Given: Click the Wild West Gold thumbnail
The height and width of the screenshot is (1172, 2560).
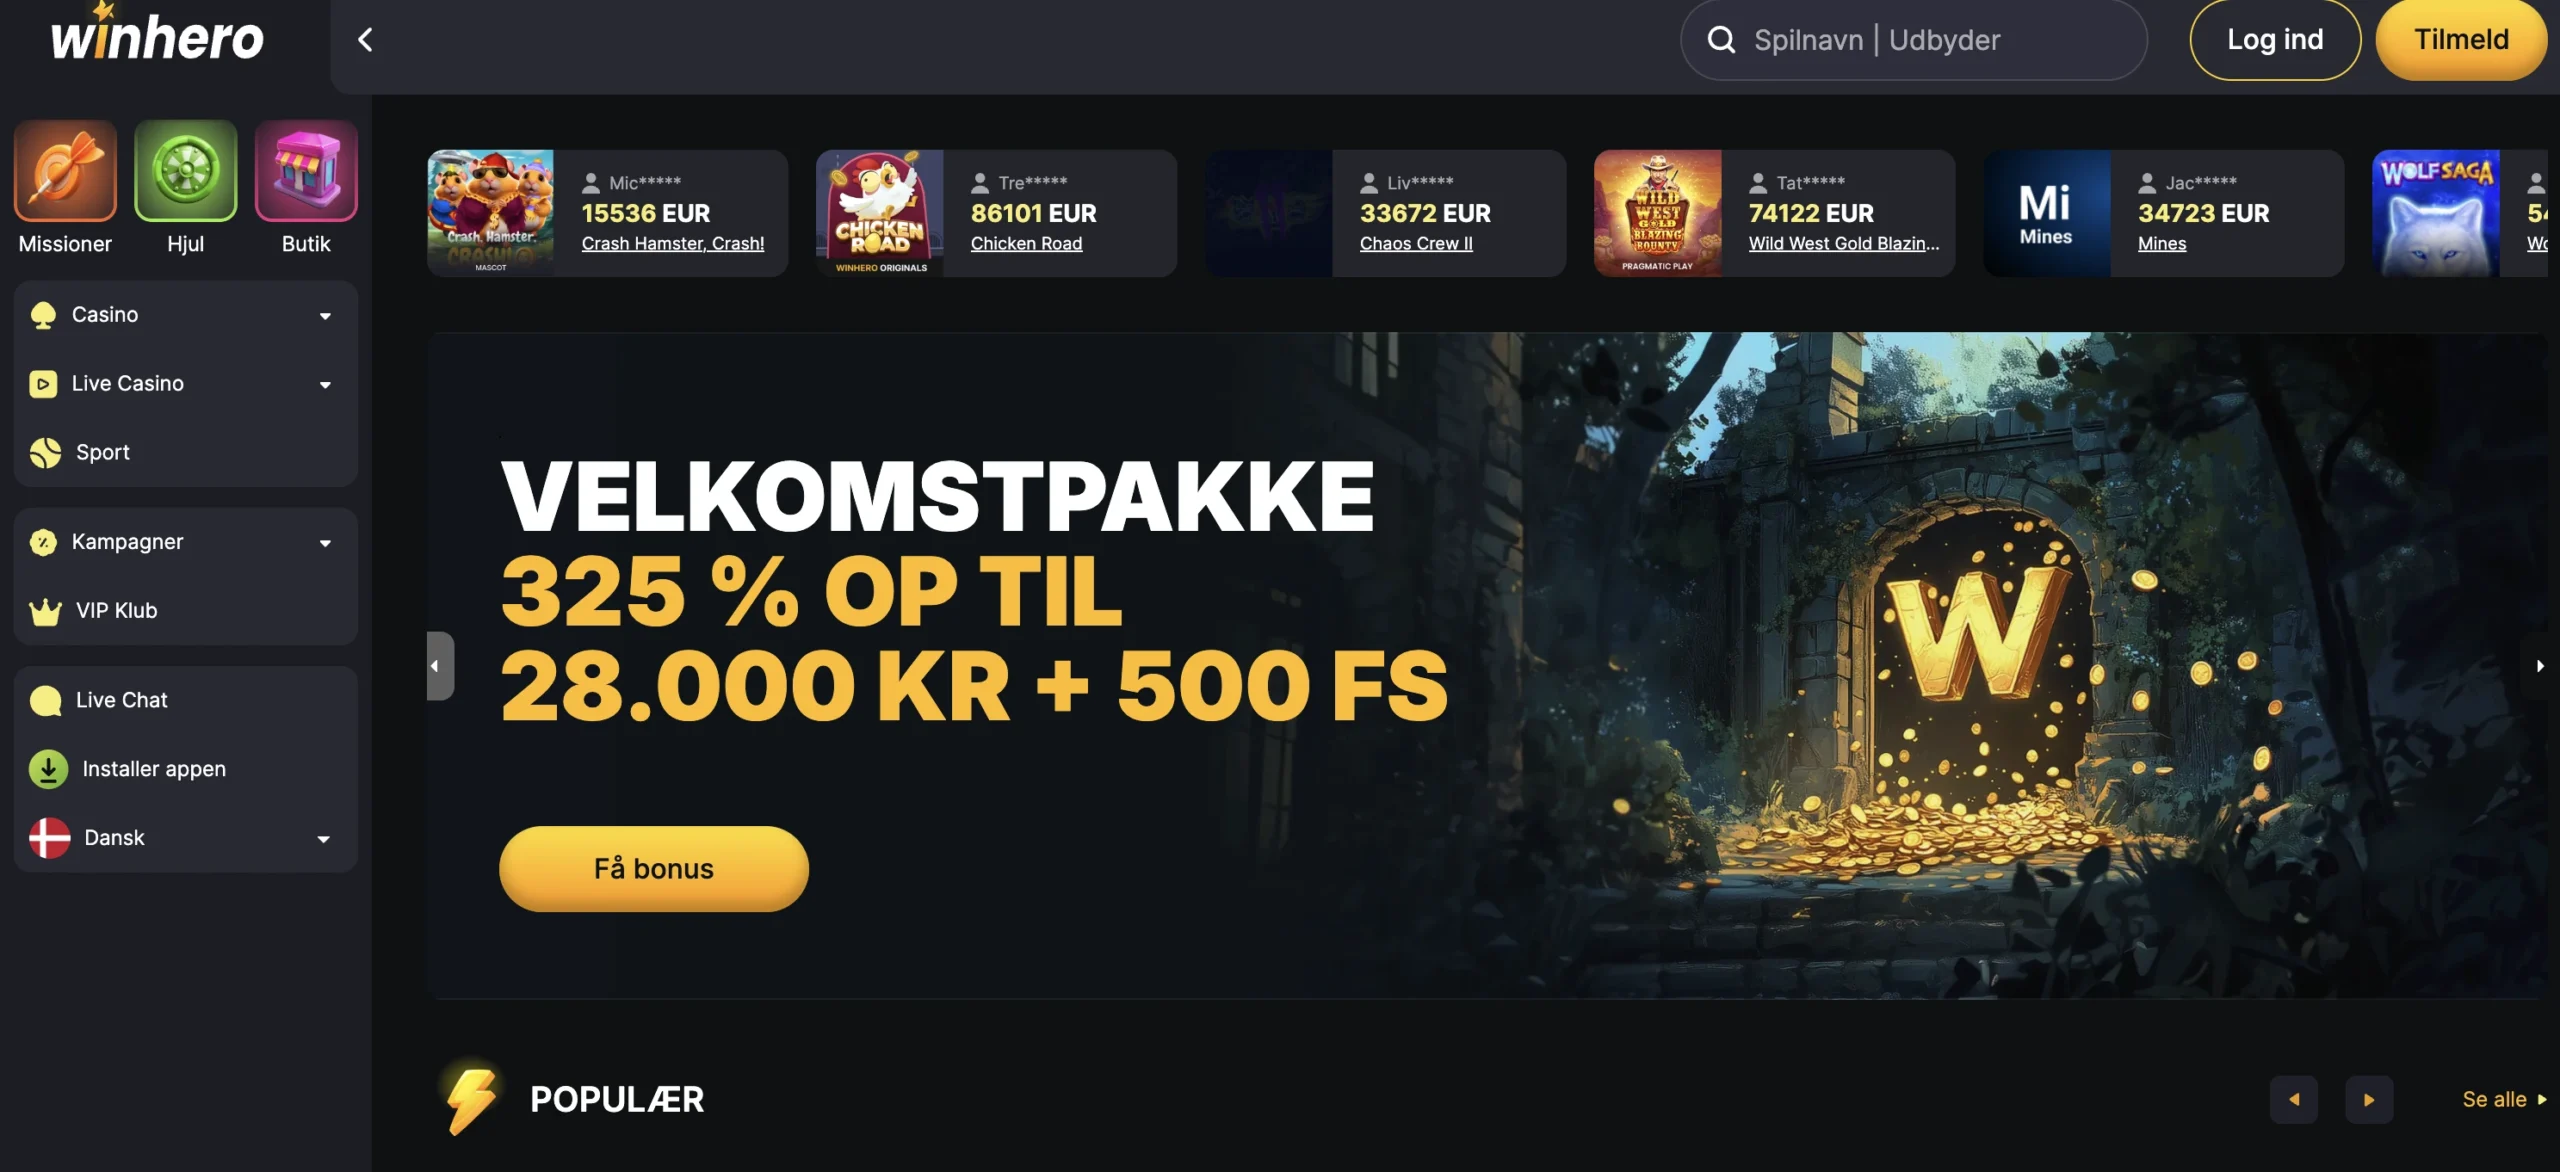Looking at the screenshot, I should tap(1658, 213).
